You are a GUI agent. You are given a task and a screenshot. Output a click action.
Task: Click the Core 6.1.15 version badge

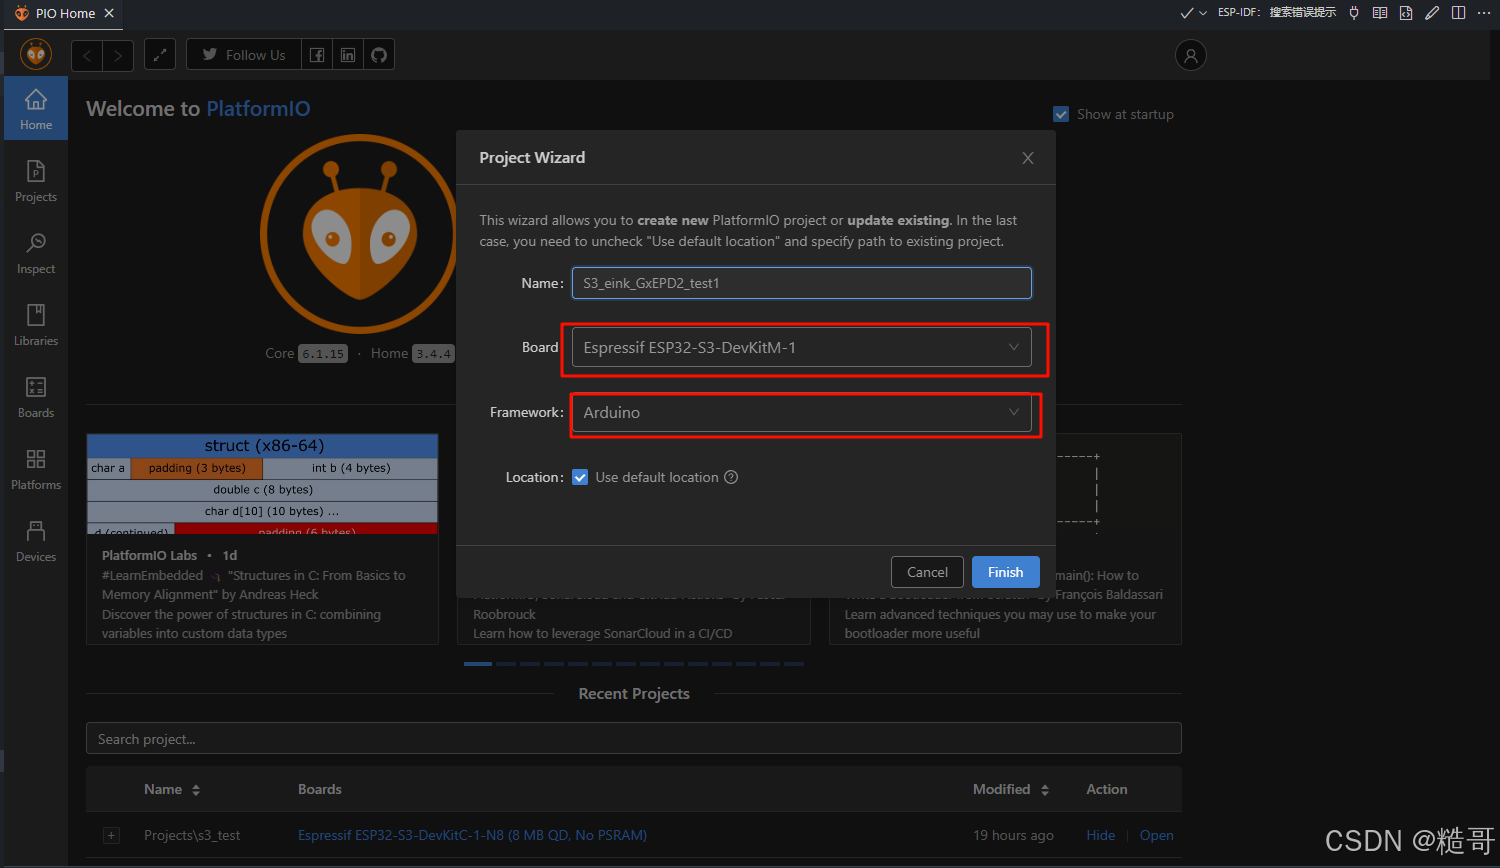point(323,354)
